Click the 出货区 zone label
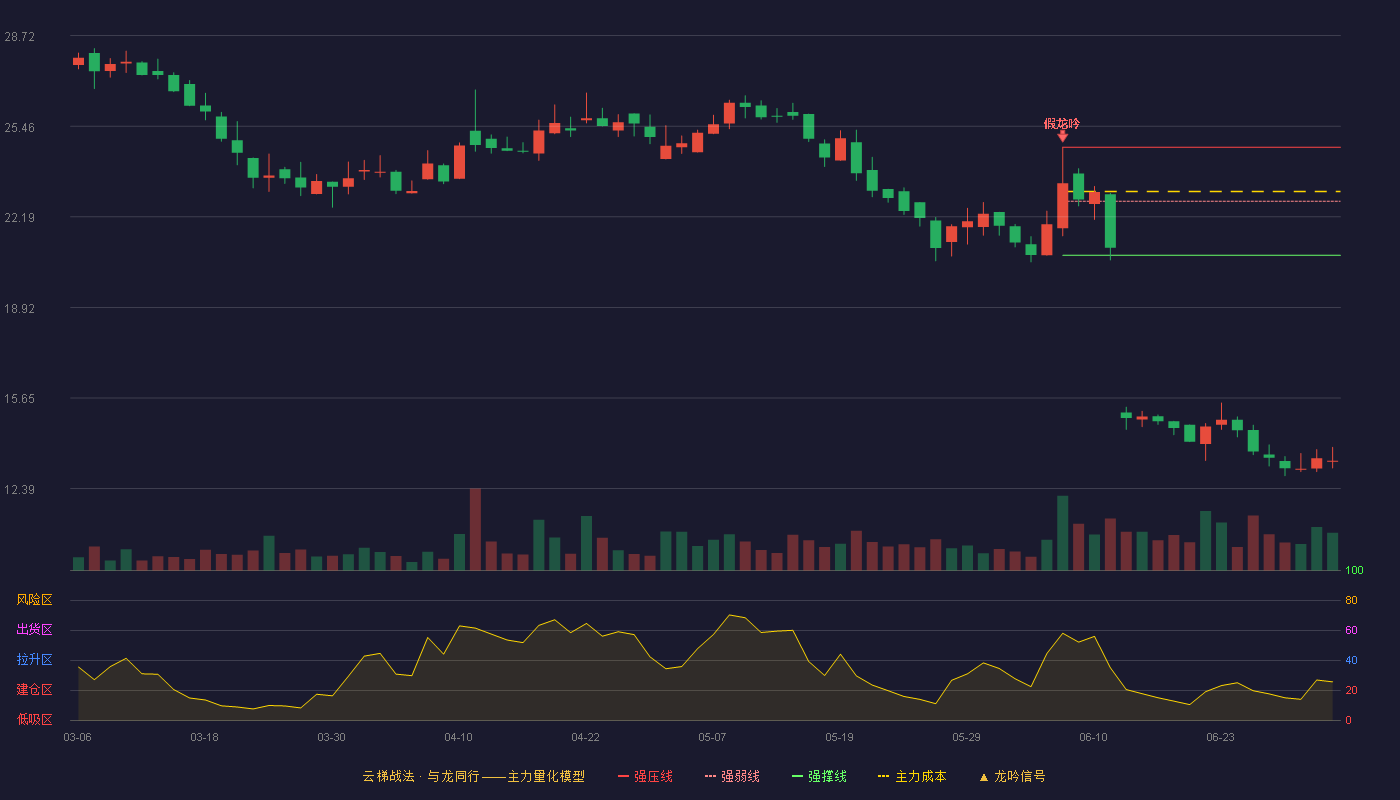The width and height of the screenshot is (1400, 800). pos(34,630)
